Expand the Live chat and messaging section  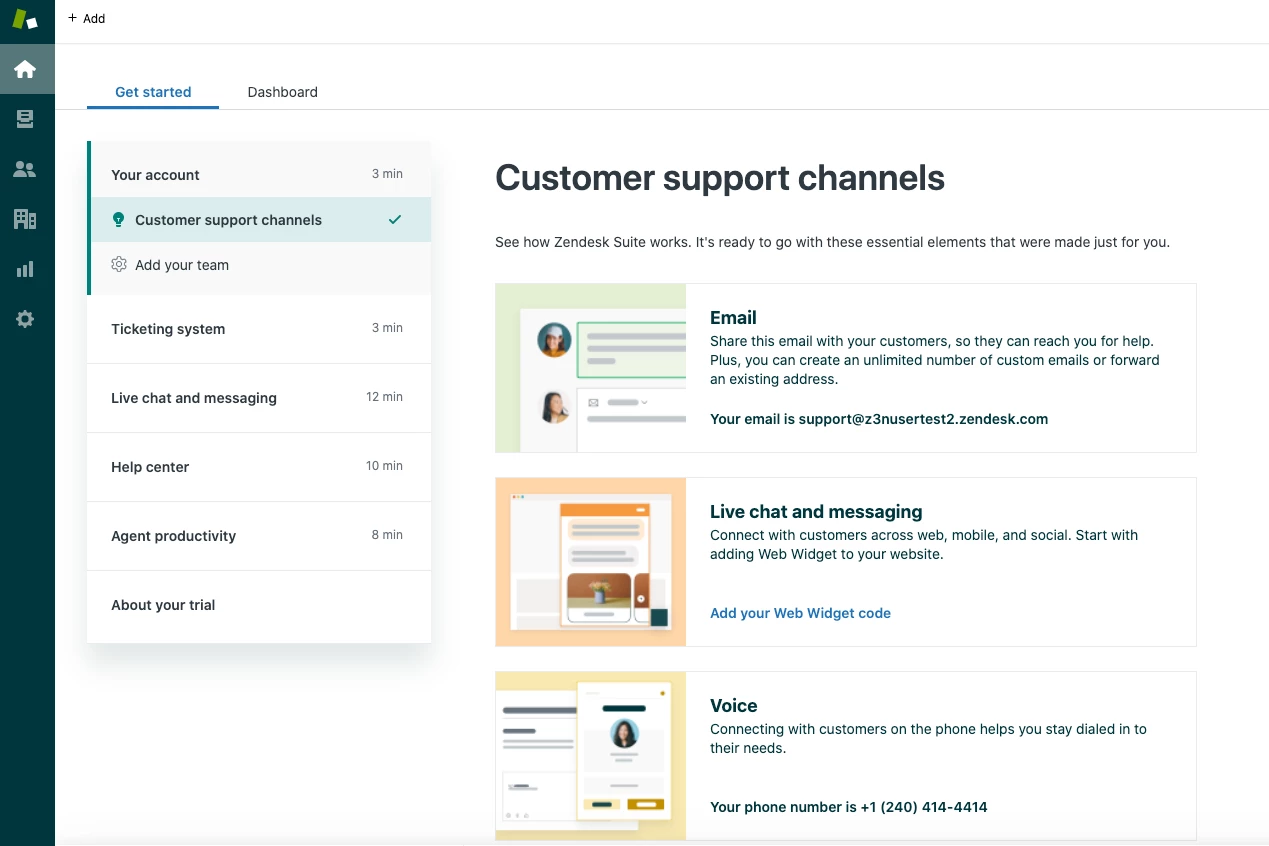point(259,398)
